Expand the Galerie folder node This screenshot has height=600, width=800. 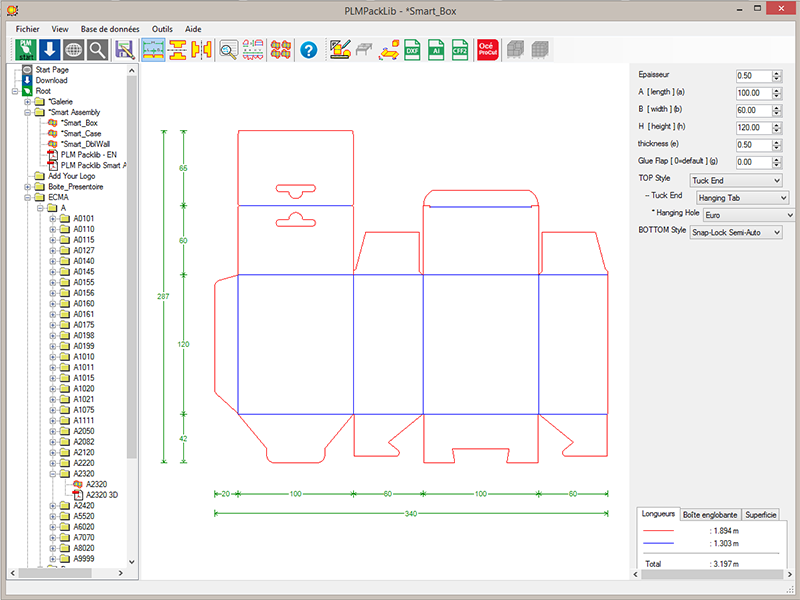point(28,102)
